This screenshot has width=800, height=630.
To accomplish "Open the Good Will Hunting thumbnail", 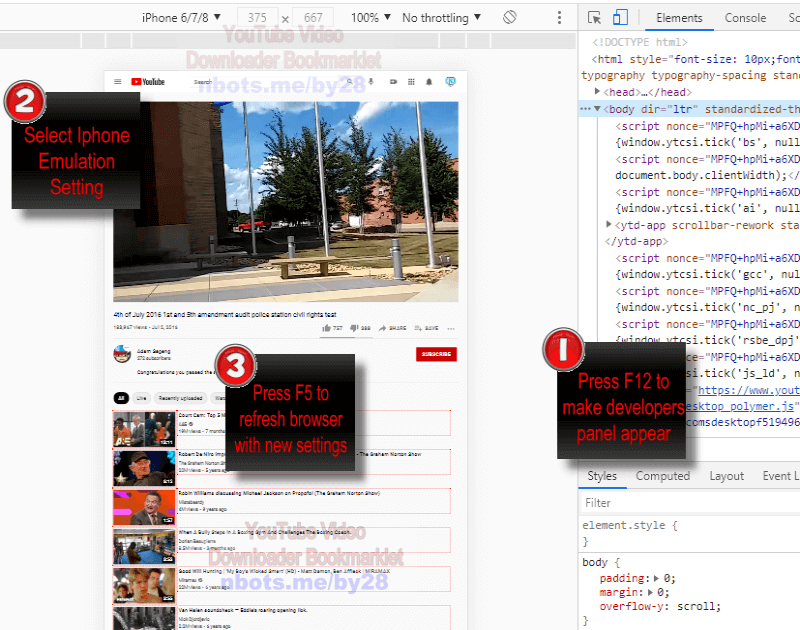I will point(144,586).
